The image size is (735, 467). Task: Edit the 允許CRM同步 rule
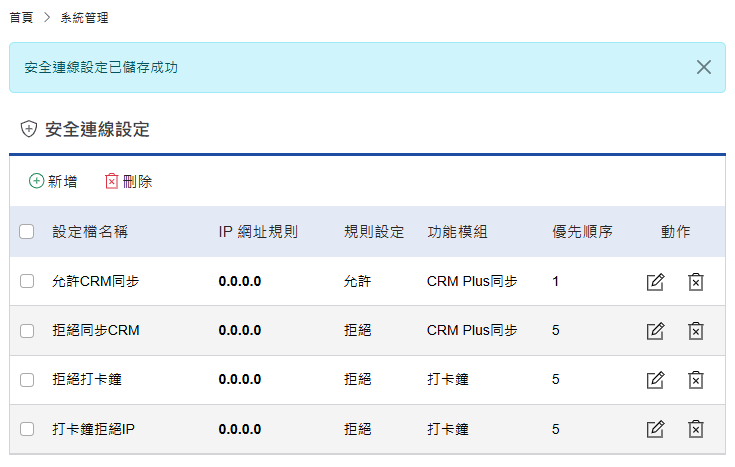[655, 282]
